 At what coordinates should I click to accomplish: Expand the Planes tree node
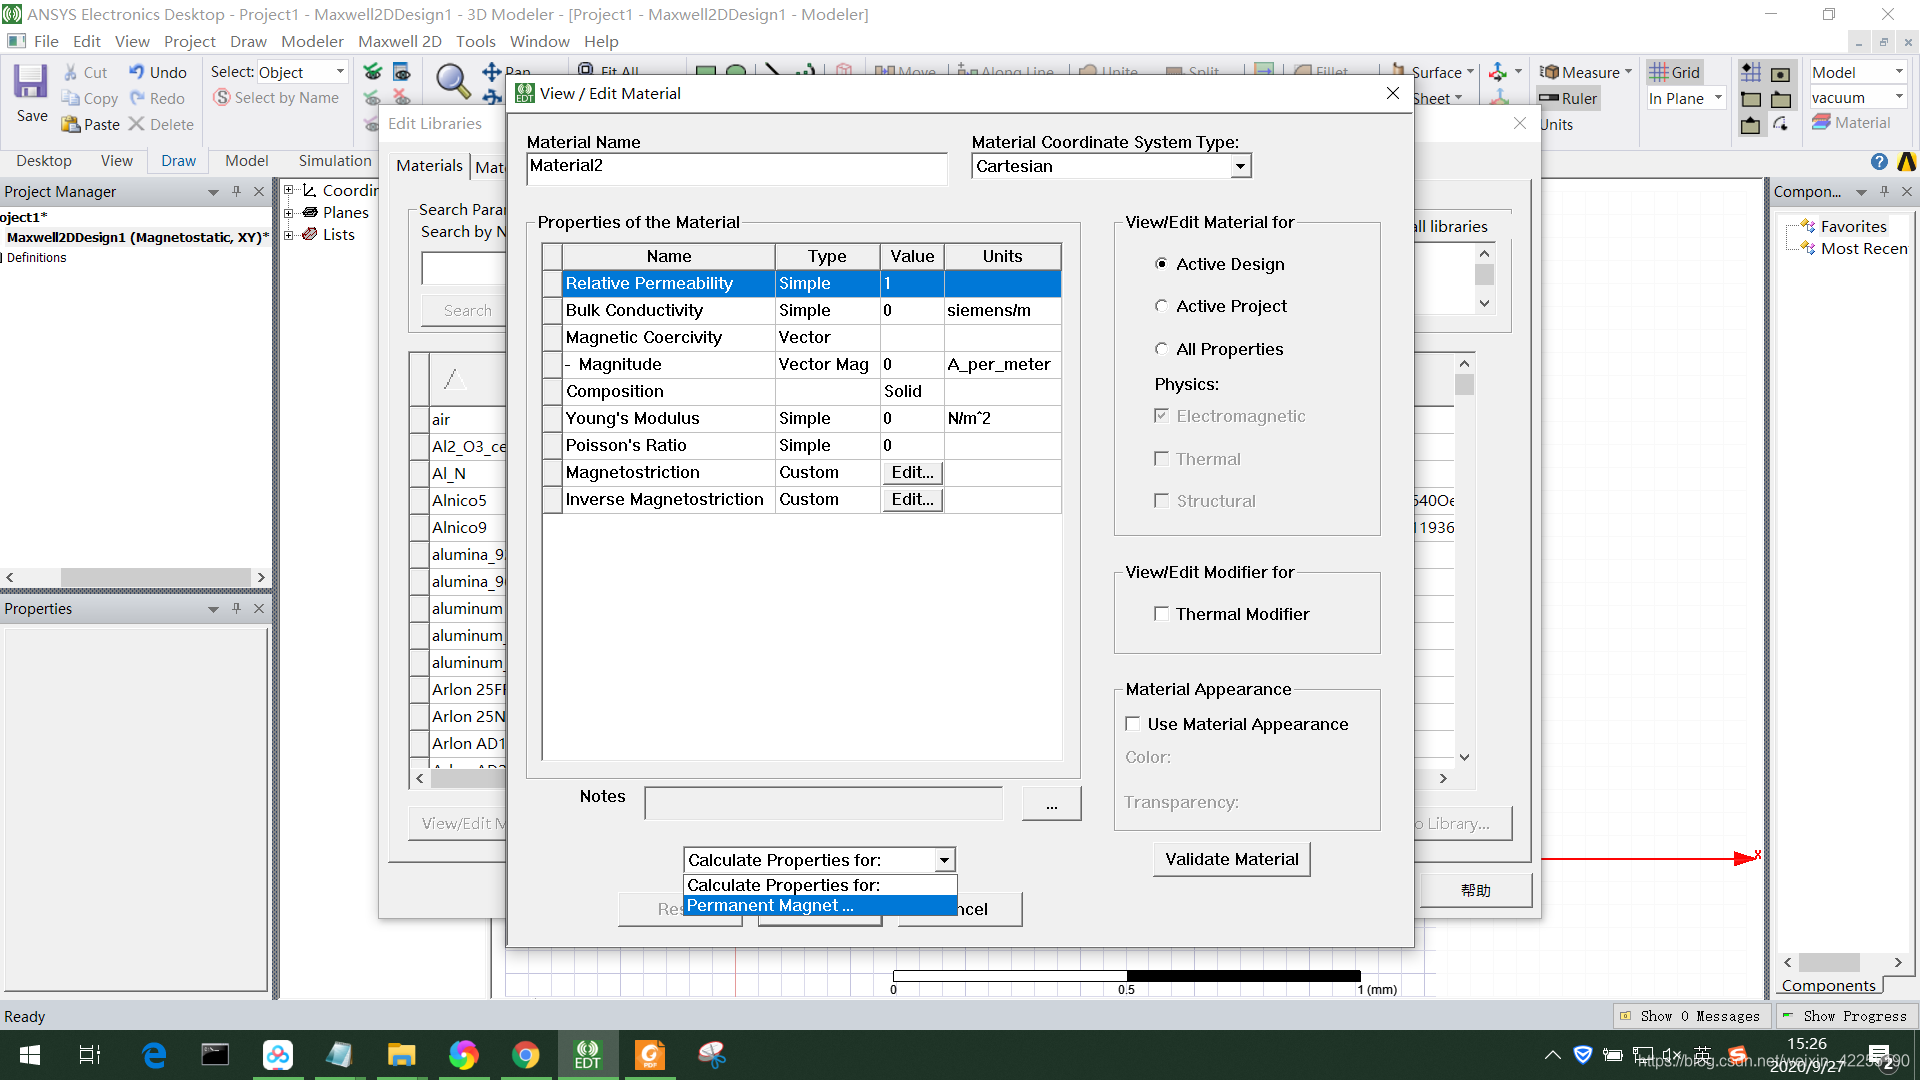pos(289,212)
